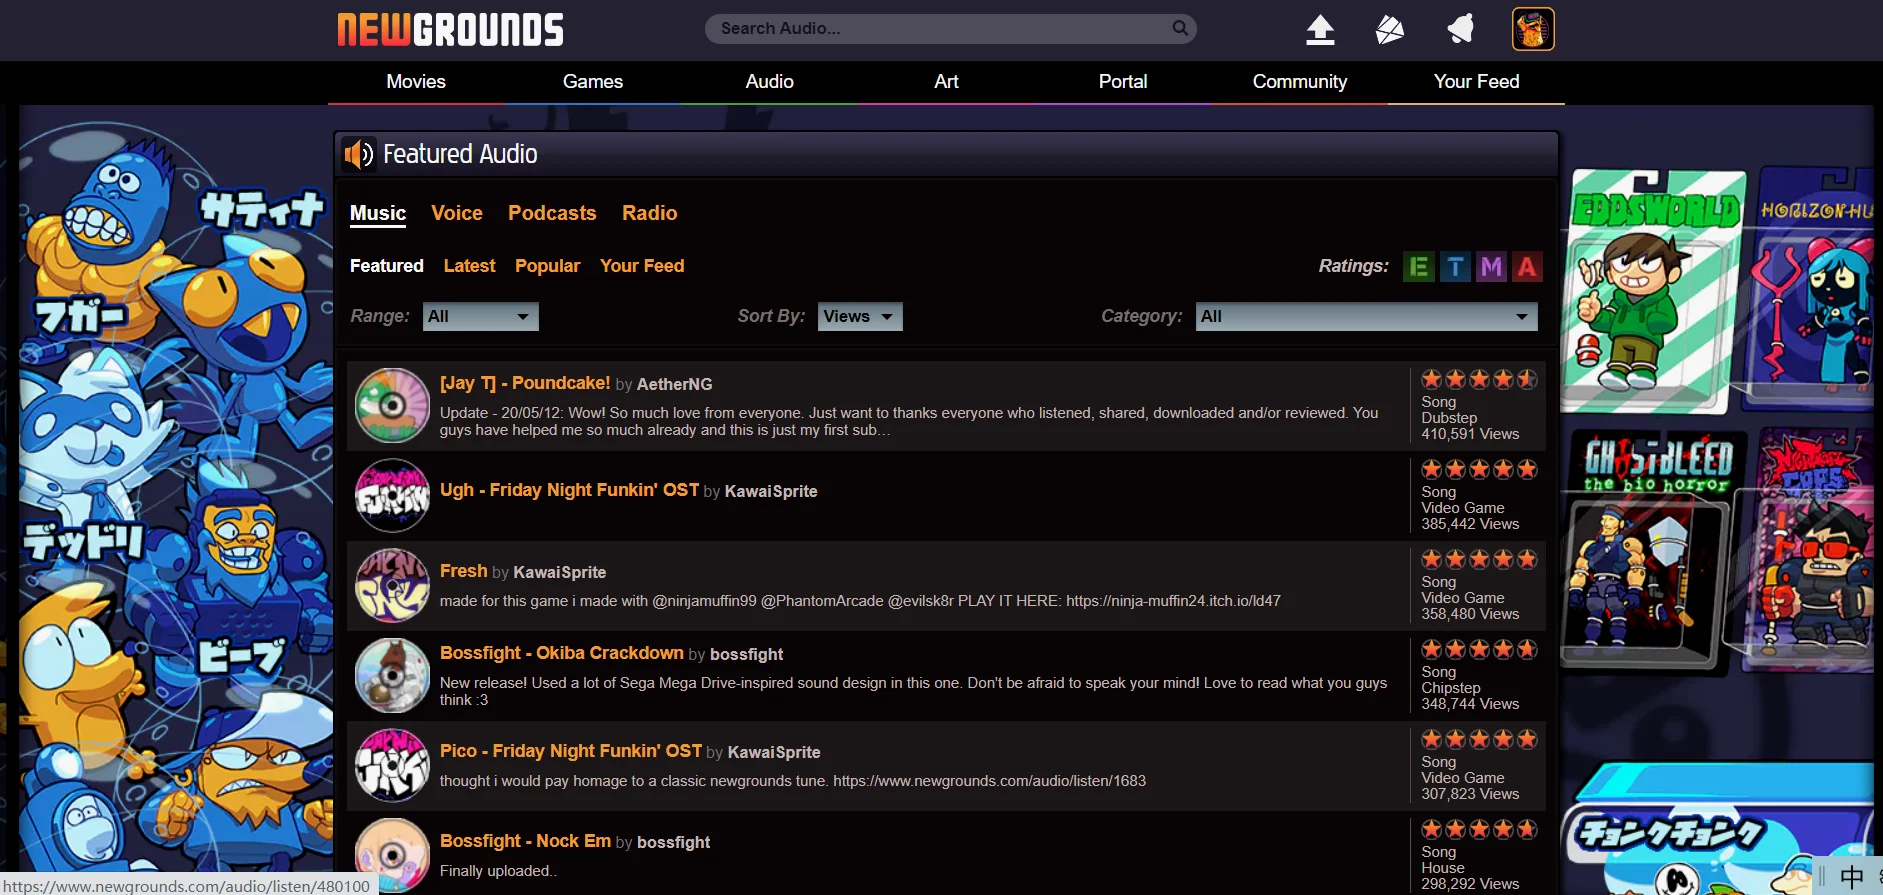This screenshot has width=1883, height=895.
Task: Play the Pico Friday Night Funkin' disc icon
Action: (392, 765)
